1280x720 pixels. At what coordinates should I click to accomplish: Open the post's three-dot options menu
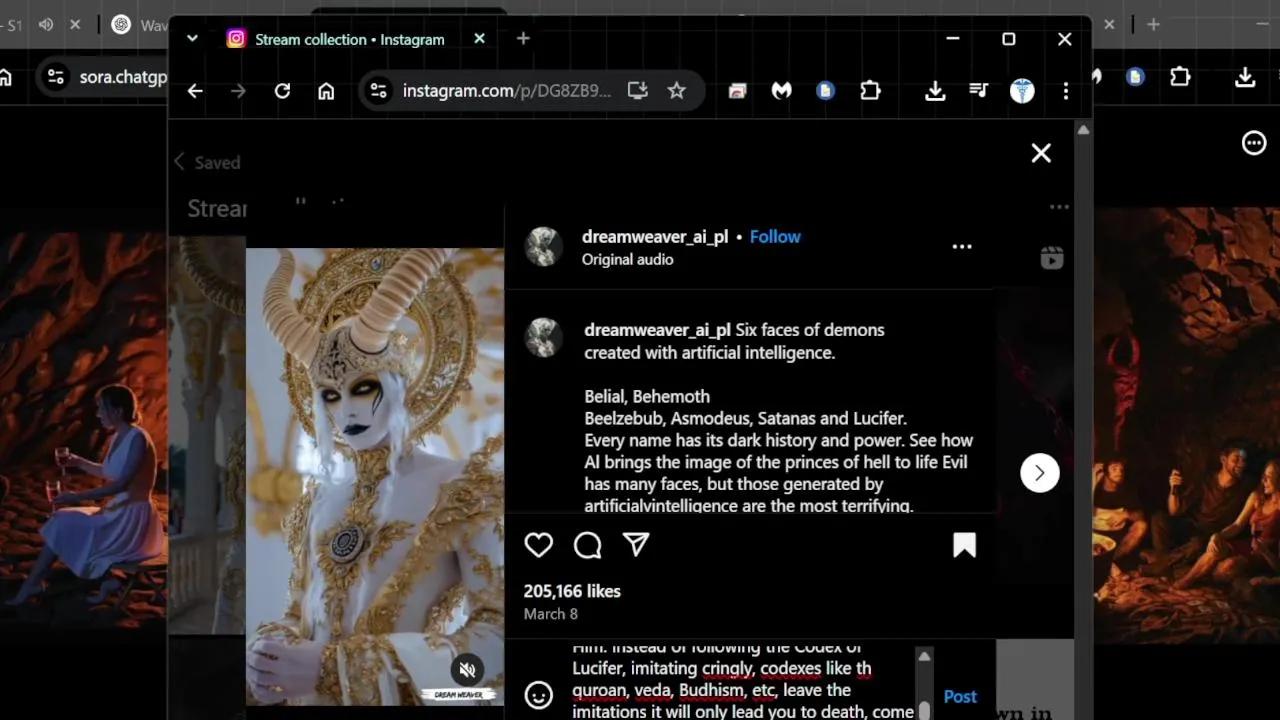click(962, 247)
